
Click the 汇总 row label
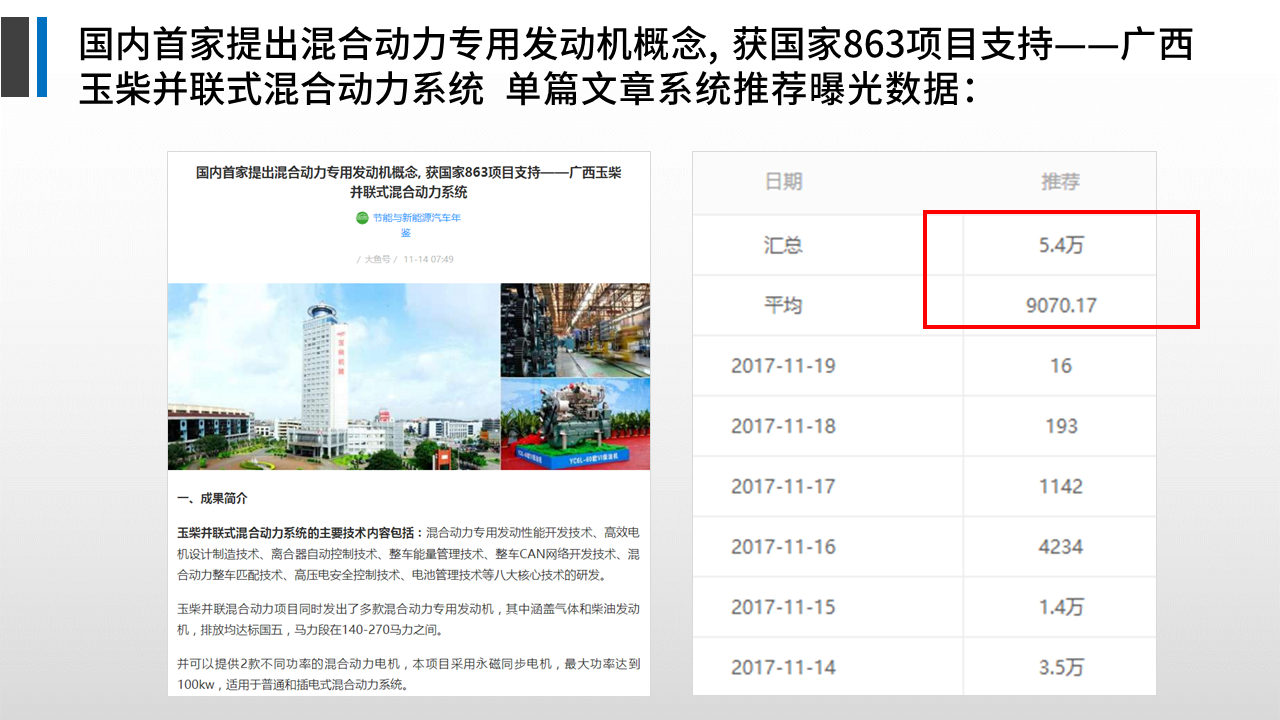pos(783,245)
